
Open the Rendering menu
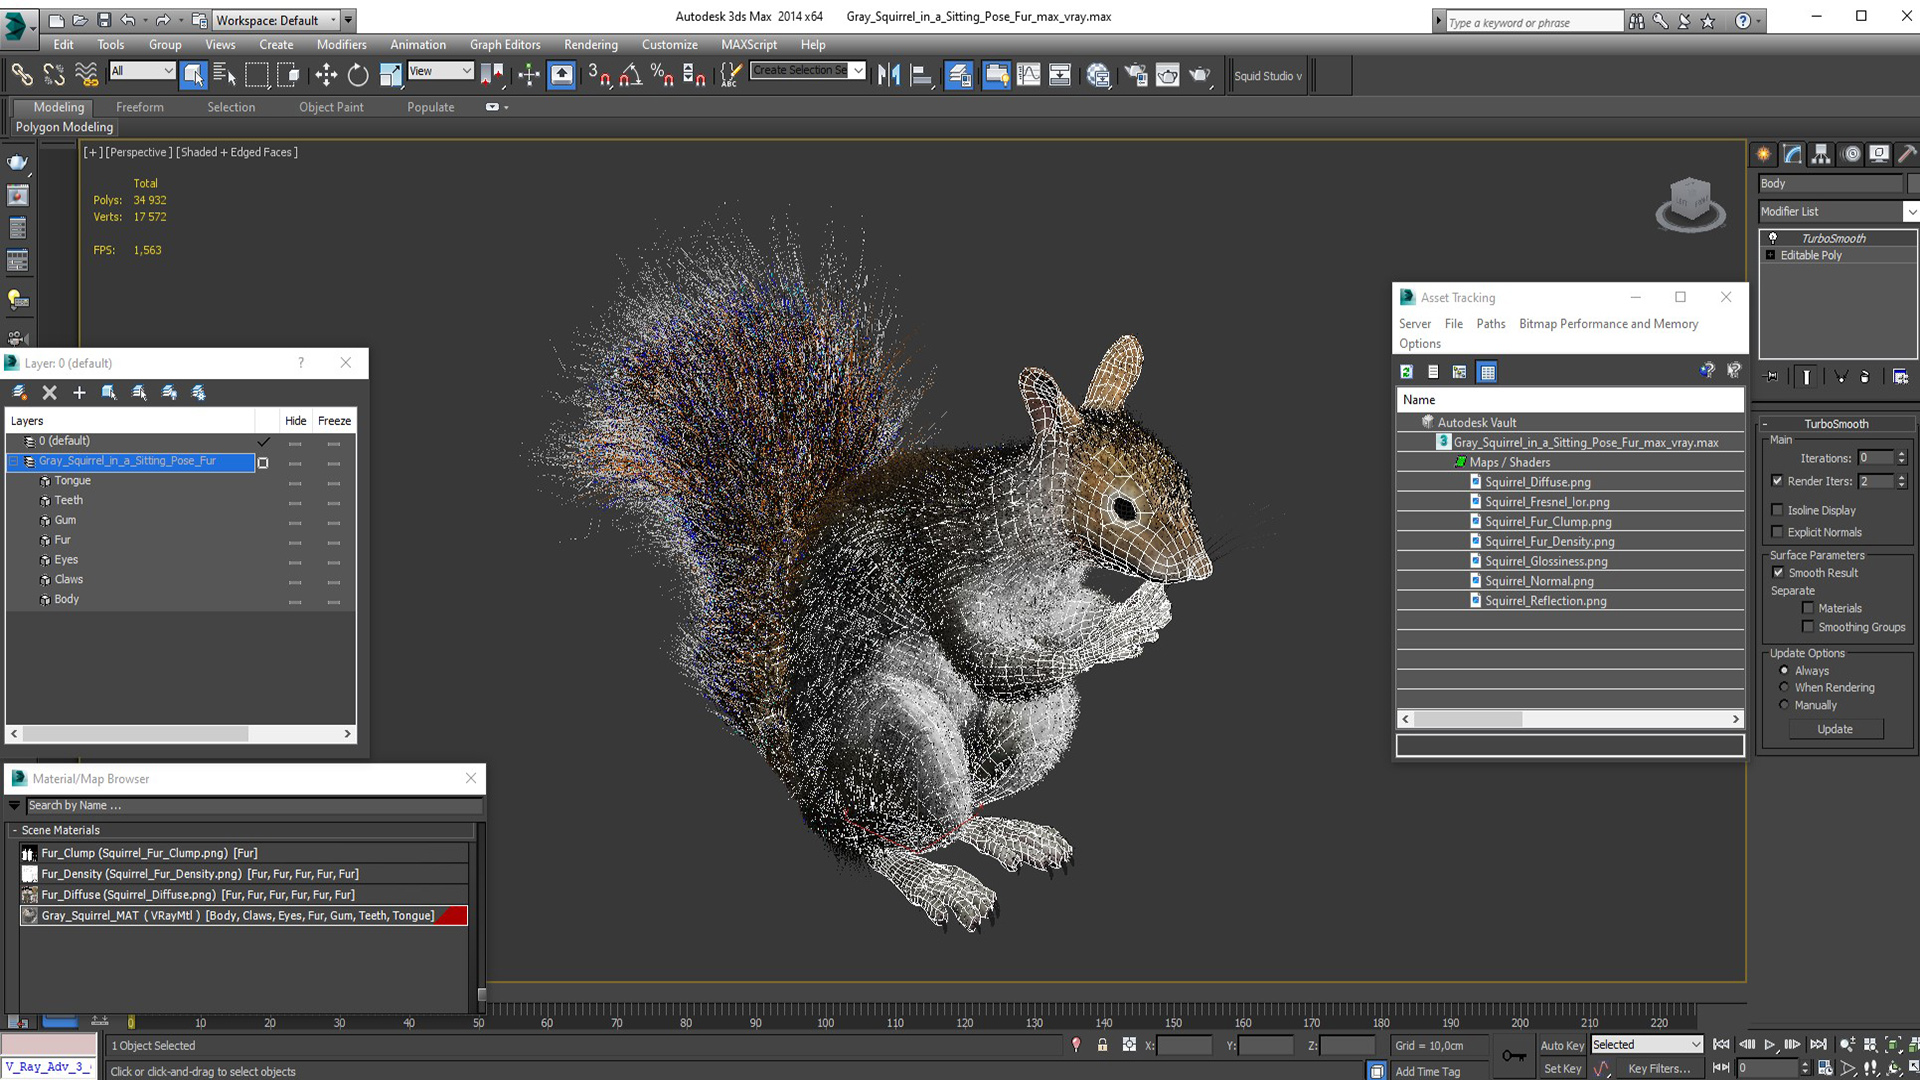pos(590,45)
